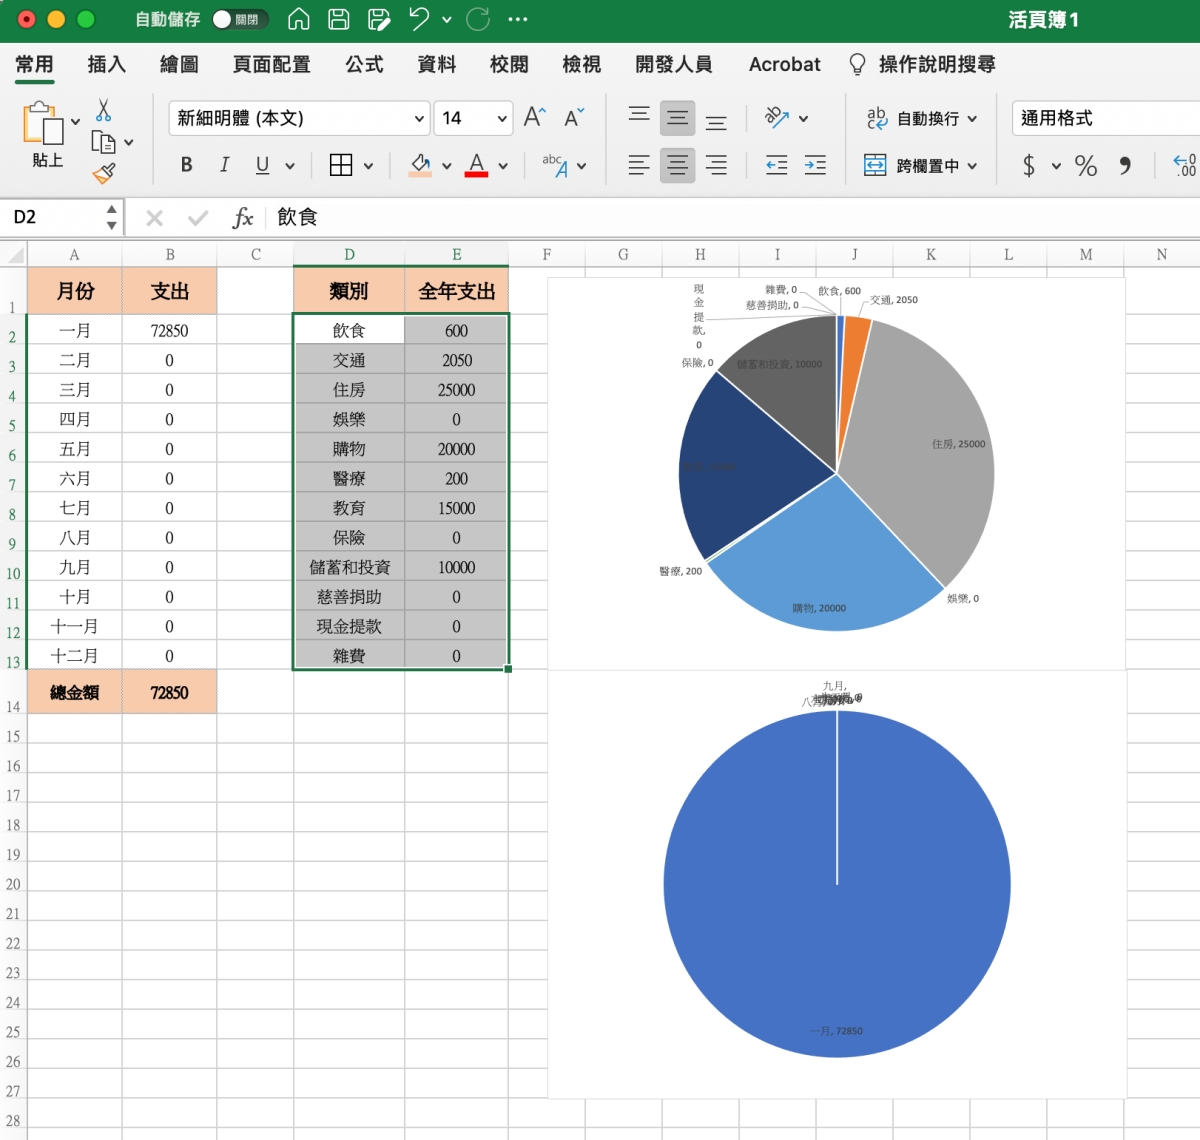
Task: Increase font size with larger A
Action: 535,118
